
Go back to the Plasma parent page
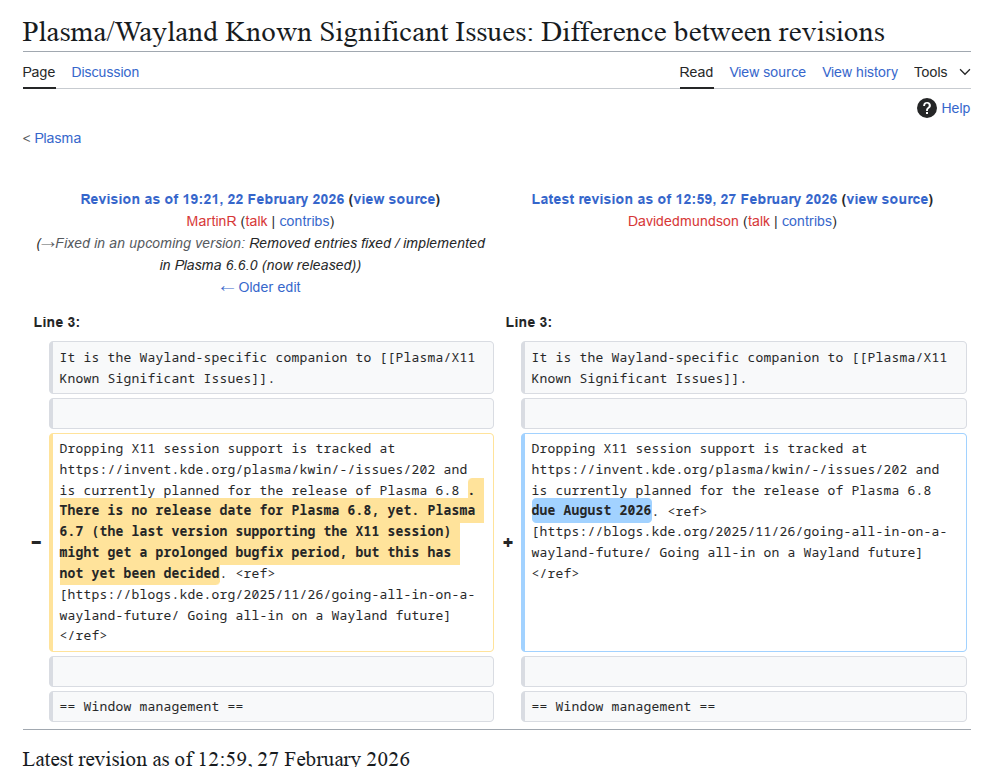58,138
